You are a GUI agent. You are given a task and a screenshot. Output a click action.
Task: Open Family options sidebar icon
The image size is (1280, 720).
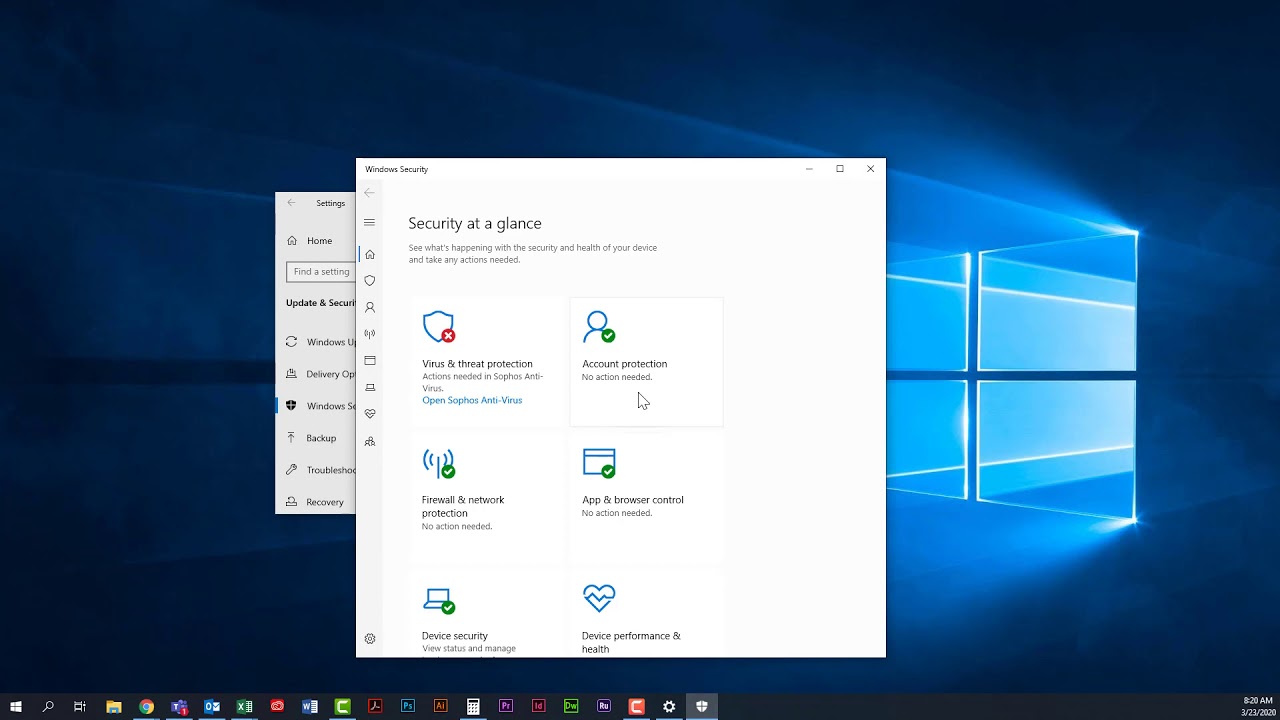369,441
